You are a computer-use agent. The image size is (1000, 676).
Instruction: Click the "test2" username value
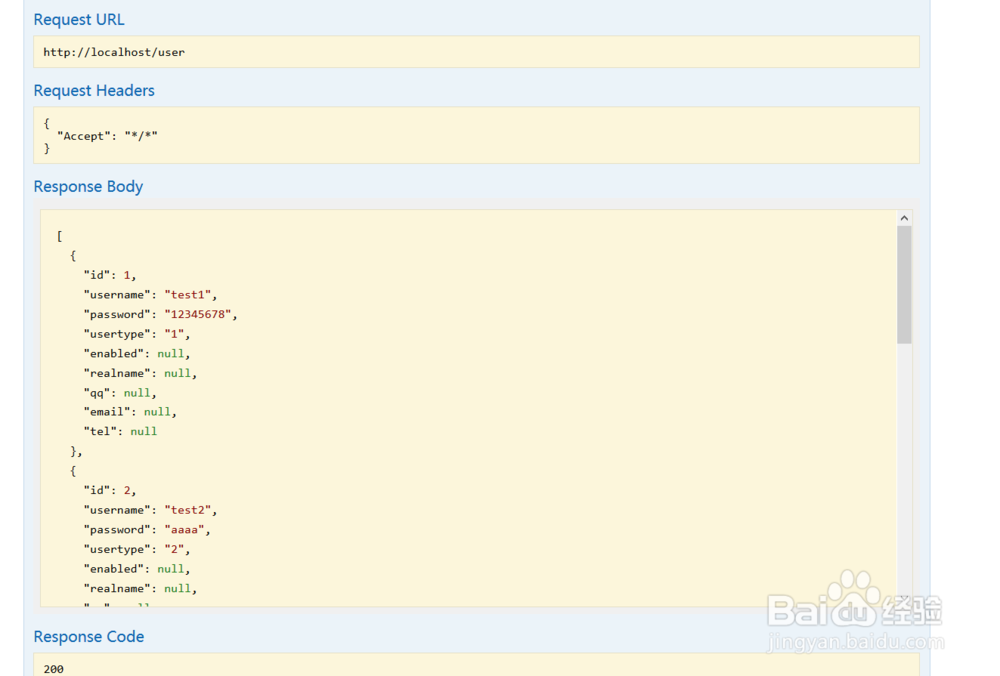click(x=188, y=510)
